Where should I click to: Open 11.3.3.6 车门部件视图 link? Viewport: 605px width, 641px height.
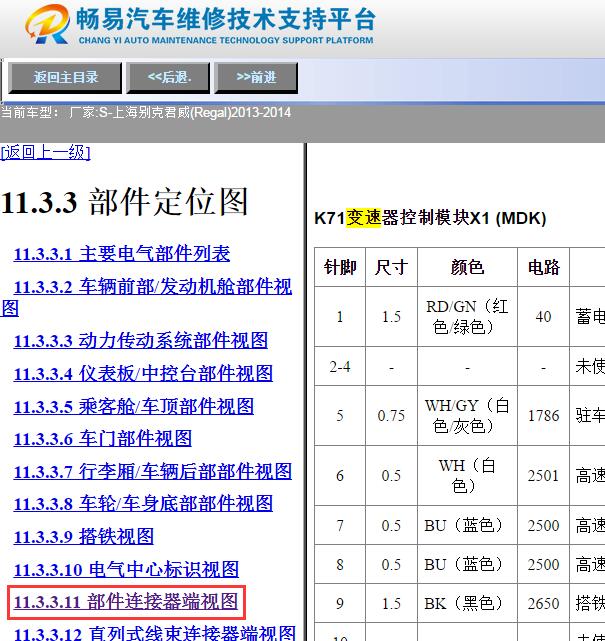pos(103,439)
